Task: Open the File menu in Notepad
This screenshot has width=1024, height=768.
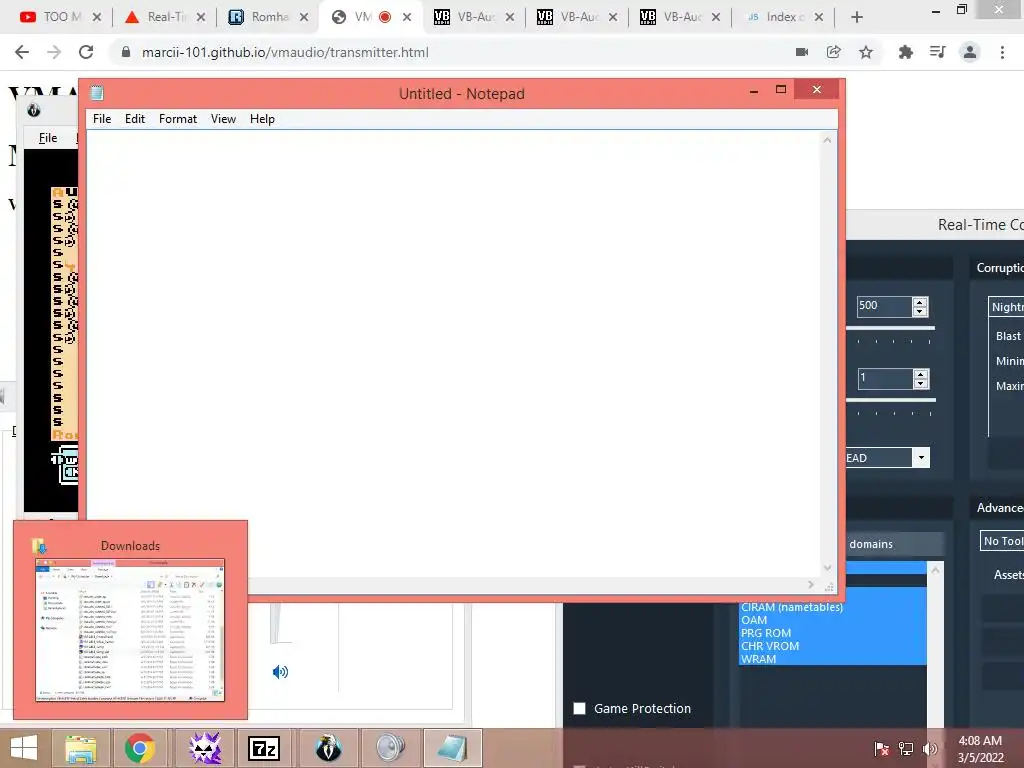Action: [x=102, y=119]
